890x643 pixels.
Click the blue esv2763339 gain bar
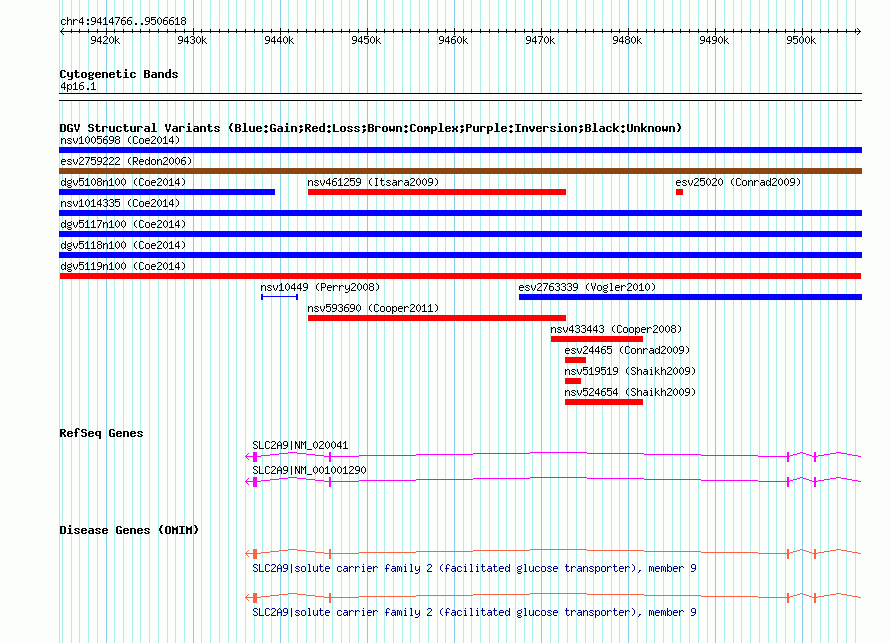(690, 297)
